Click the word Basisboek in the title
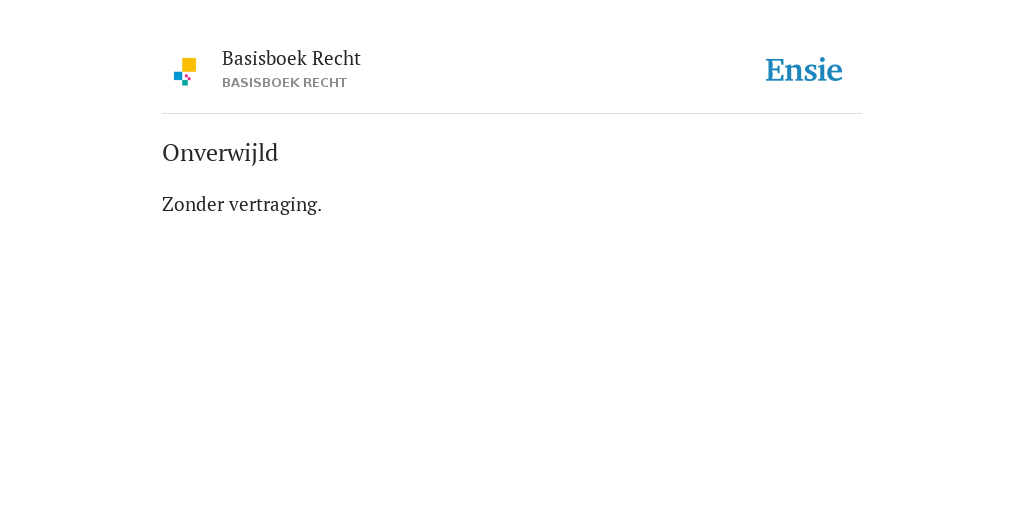The height and width of the screenshot is (512, 1024). [264, 58]
